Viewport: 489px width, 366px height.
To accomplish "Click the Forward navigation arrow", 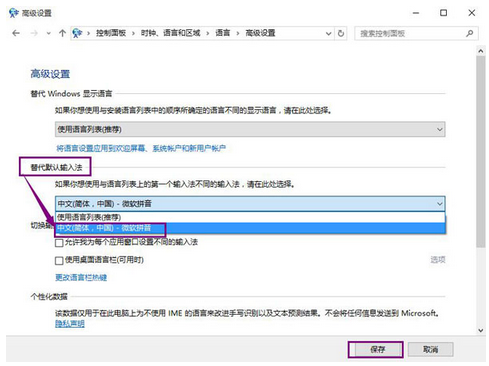I will [x=34, y=33].
